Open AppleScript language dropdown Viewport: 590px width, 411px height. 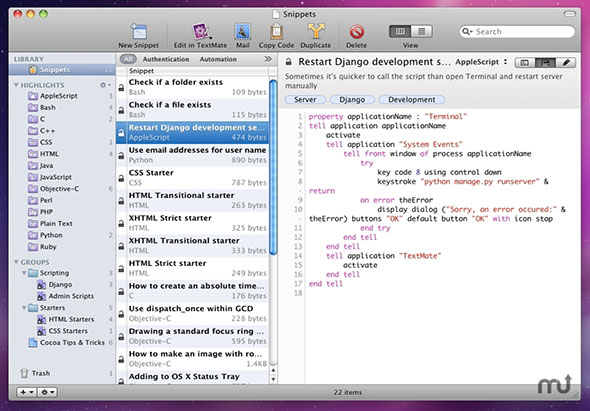coord(481,62)
